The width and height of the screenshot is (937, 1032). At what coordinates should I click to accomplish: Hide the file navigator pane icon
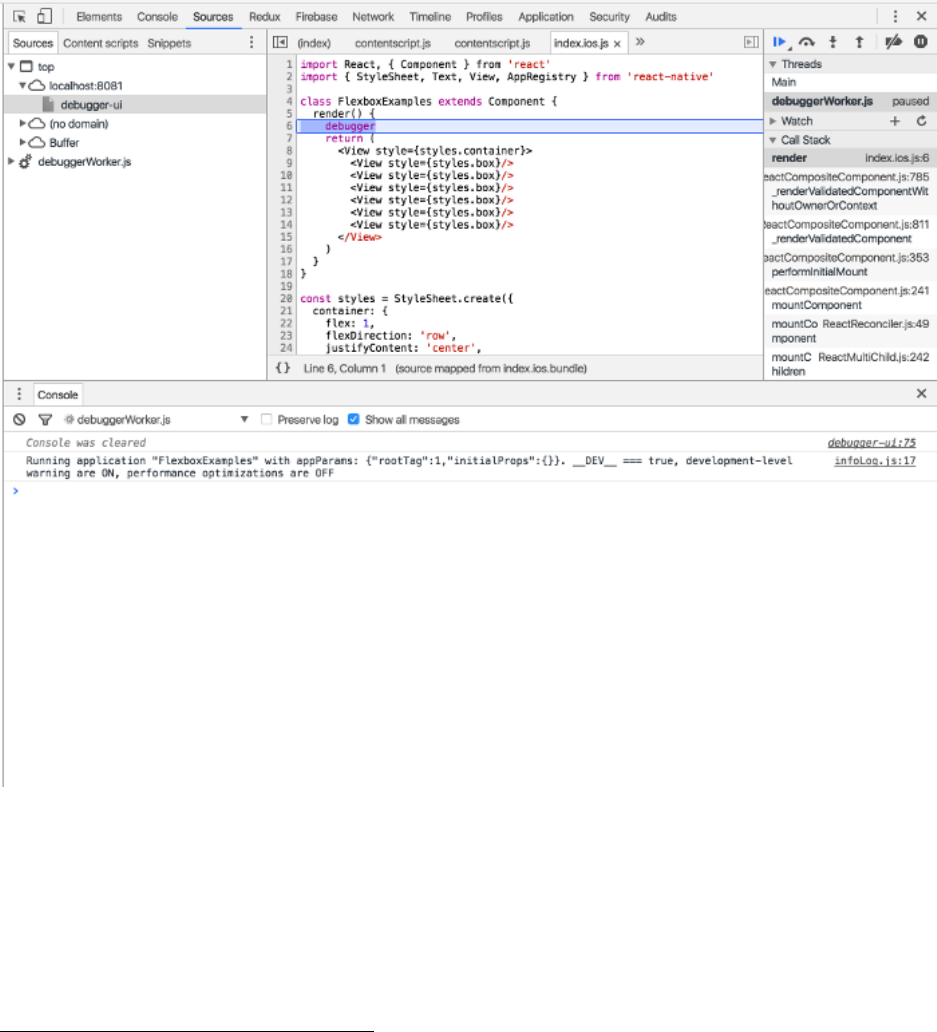[280, 43]
